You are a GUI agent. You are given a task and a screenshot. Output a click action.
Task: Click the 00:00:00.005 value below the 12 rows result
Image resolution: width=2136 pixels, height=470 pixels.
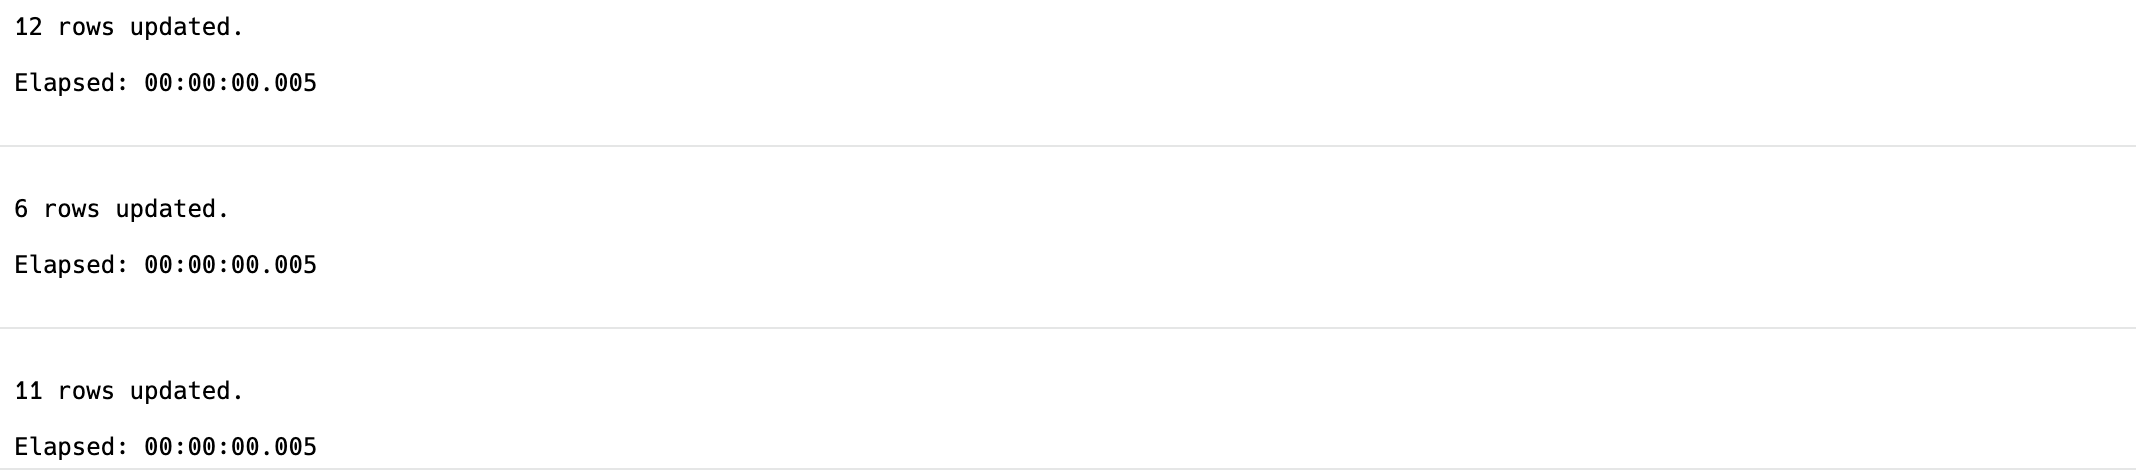pyautogui.click(x=230, y=83)
